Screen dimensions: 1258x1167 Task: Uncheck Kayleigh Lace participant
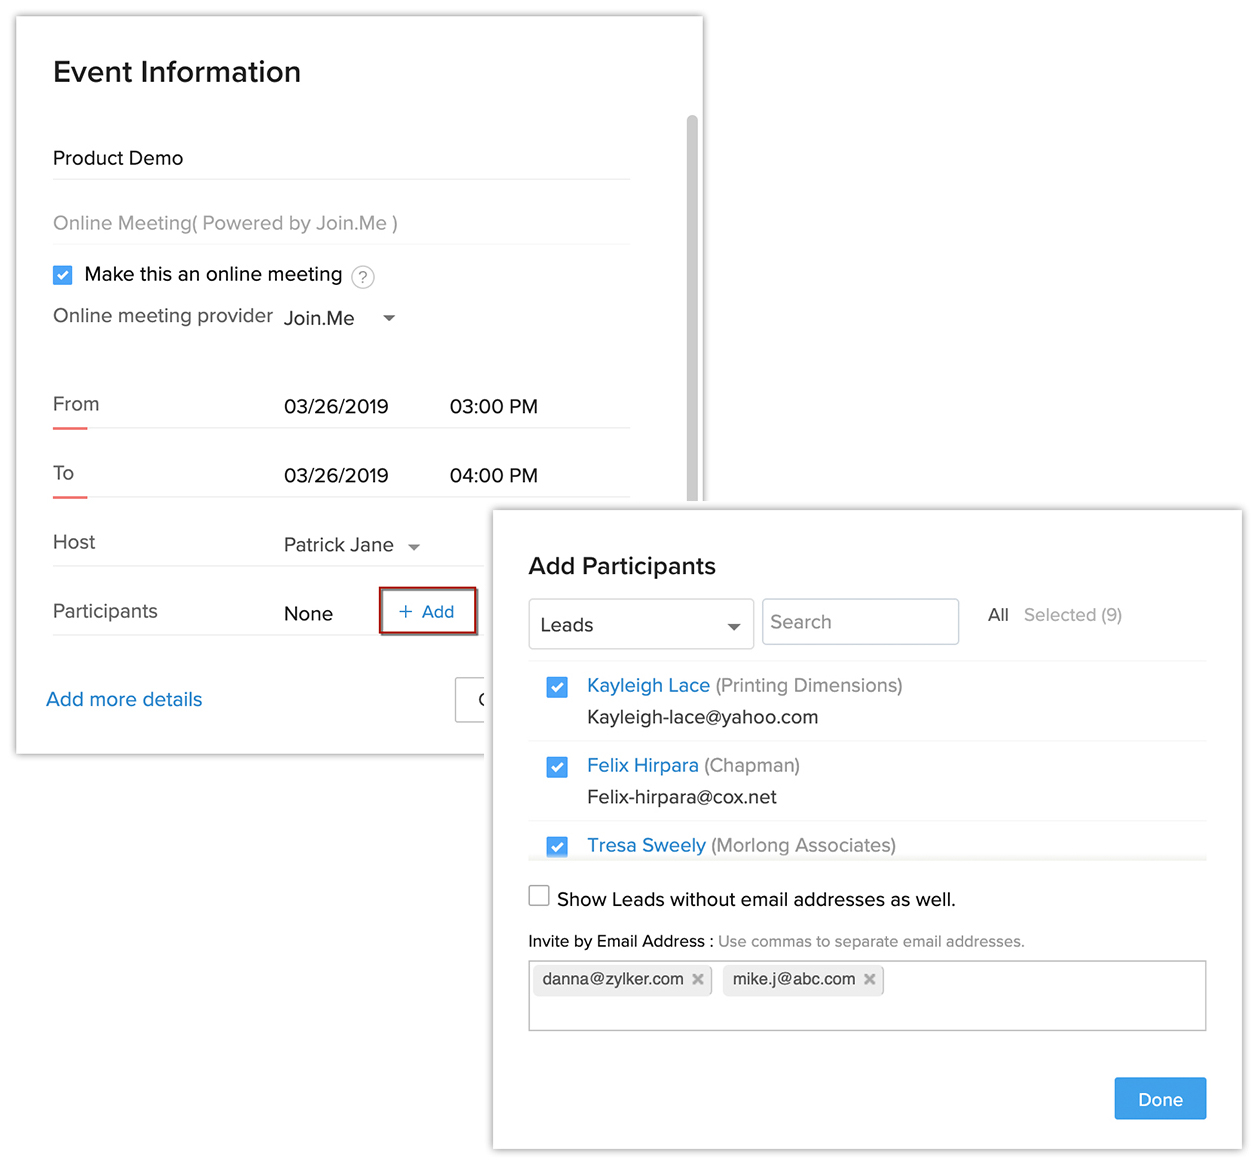point(557,687)
